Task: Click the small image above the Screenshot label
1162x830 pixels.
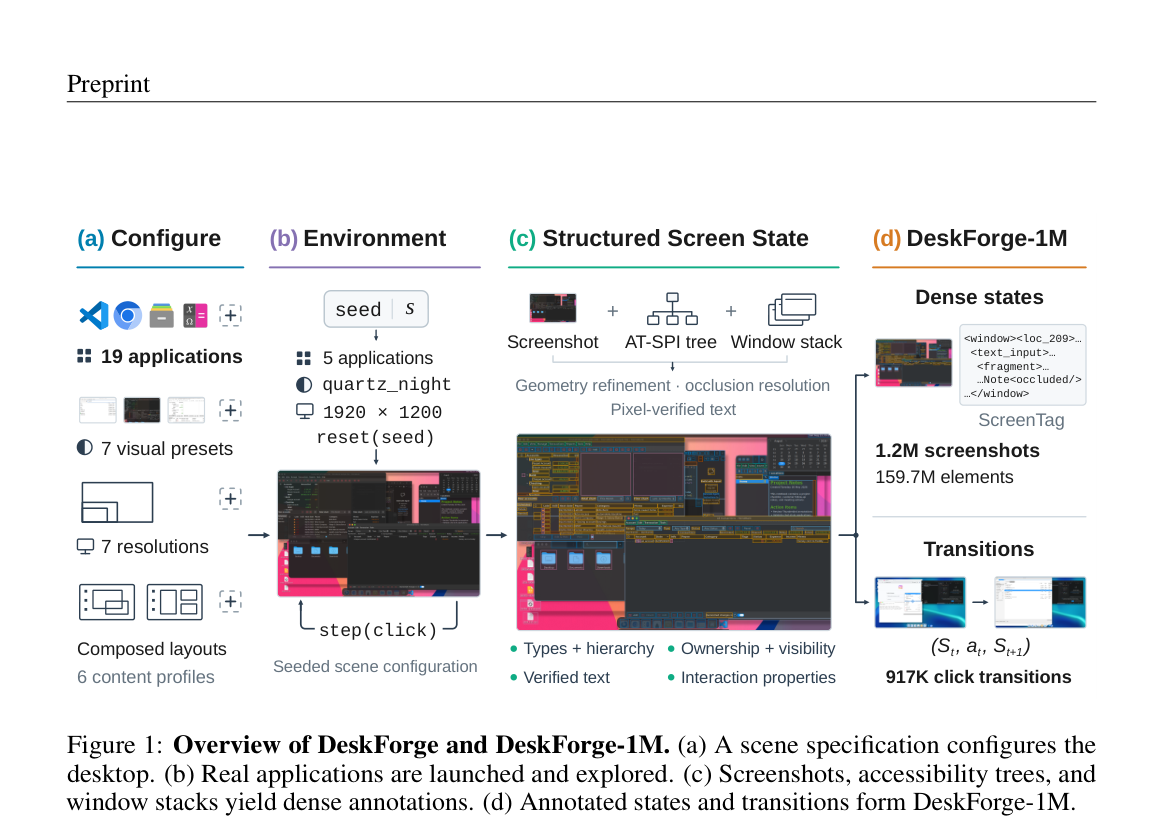Action: point(553,308)
